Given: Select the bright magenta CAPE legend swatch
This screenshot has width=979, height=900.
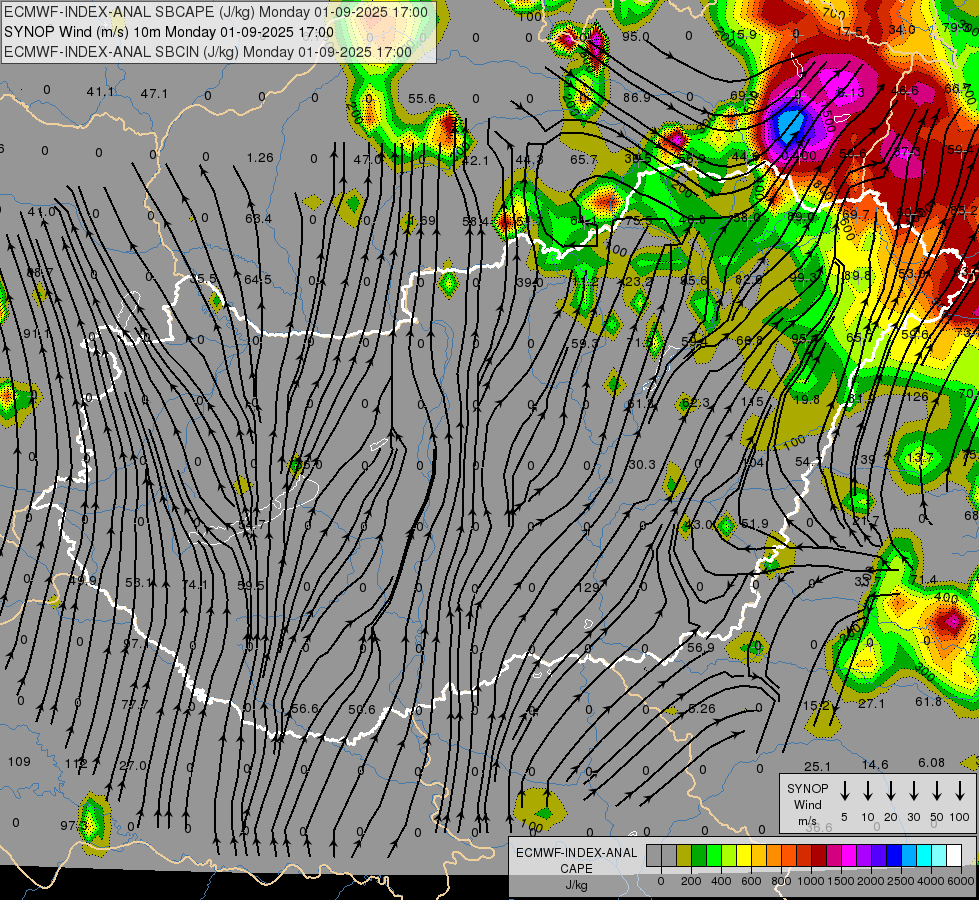Looking at the screenshot, I should coord(849,855).
